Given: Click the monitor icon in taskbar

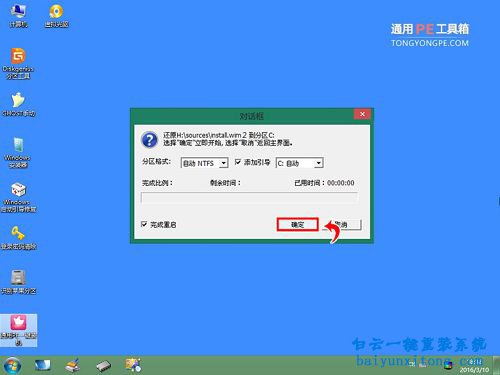Looking at the screenshot, I should coord(43,365).
